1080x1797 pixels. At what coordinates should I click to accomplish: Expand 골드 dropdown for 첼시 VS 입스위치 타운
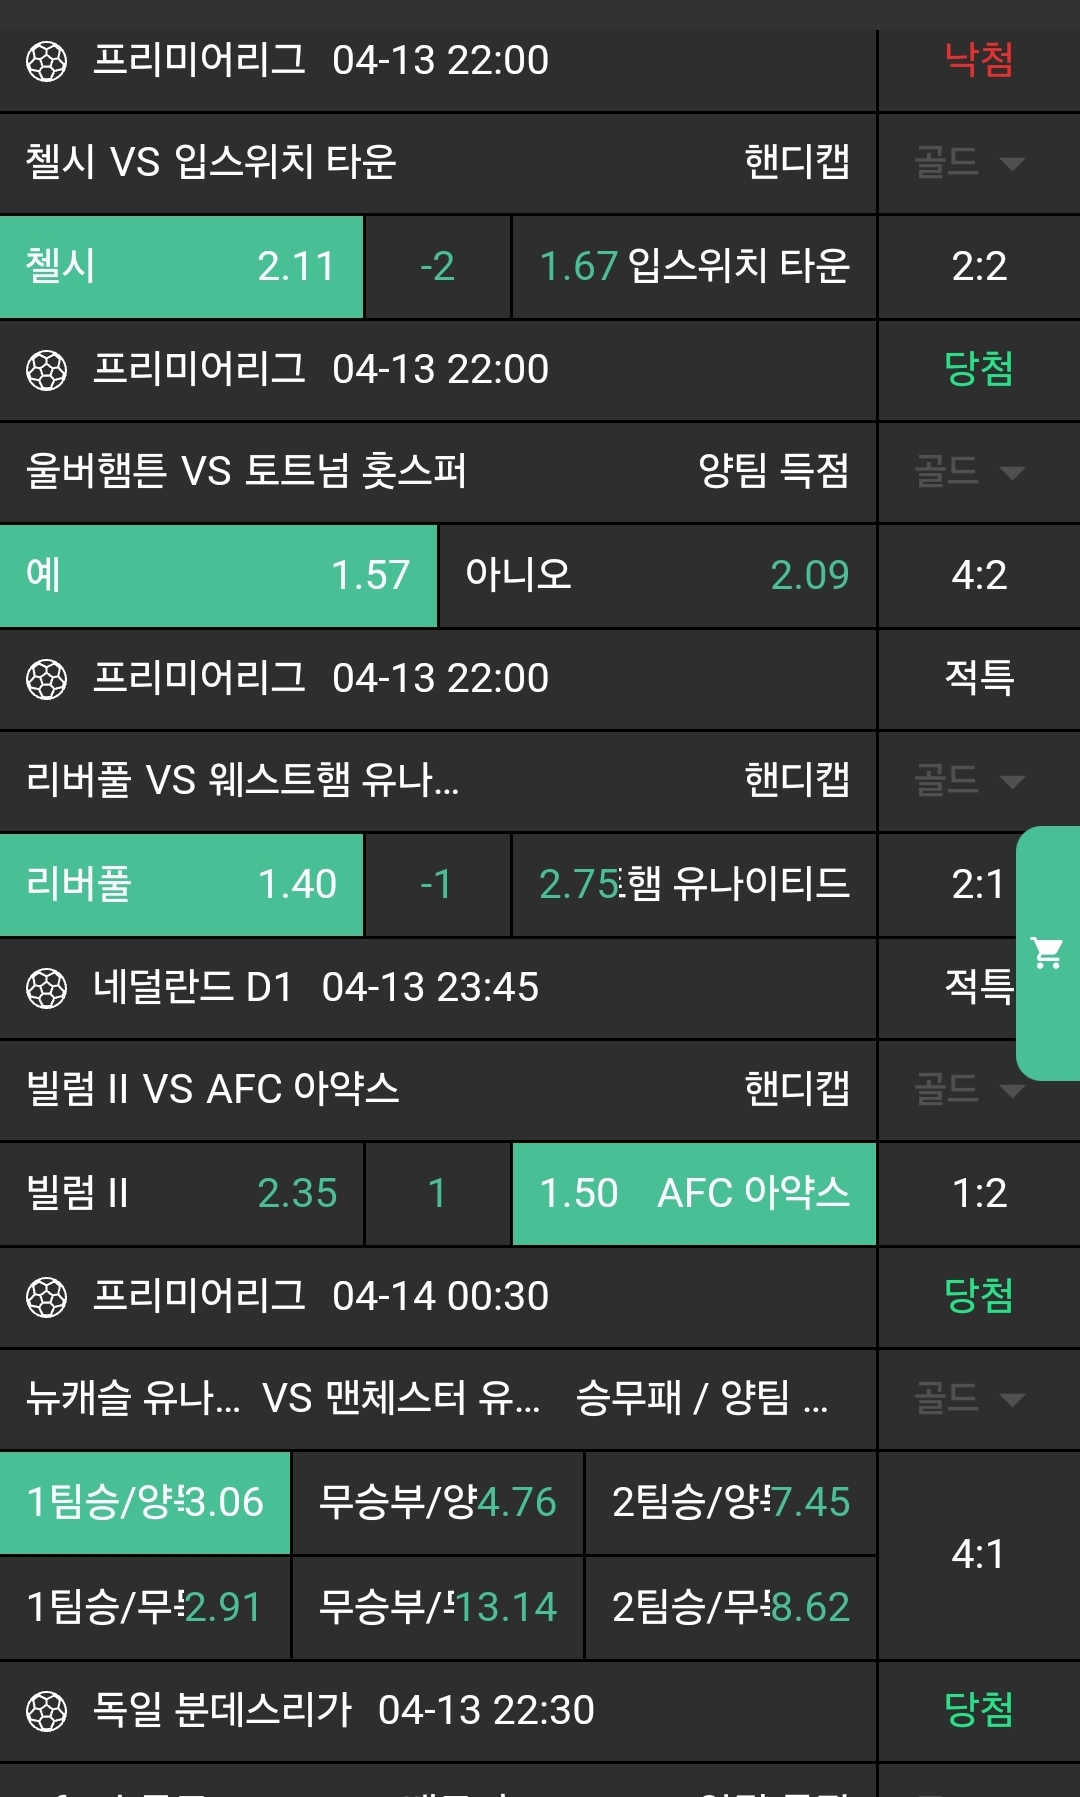pyautogui.click(x=969, y=163)
